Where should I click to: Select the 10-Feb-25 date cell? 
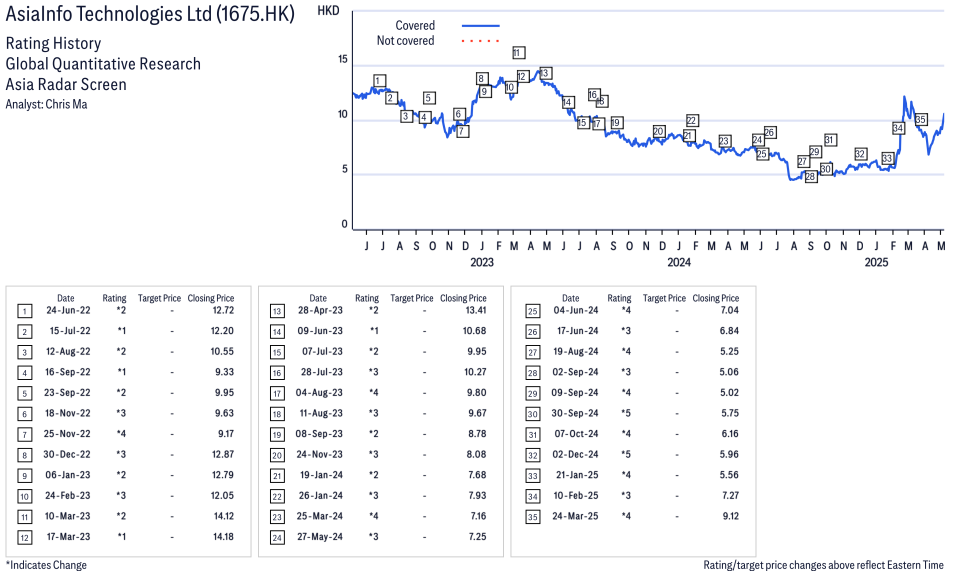576,496
